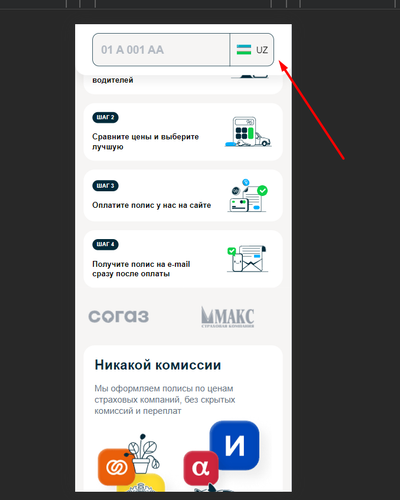Viewport: 400px width, 500px height.
Task: Click the calculator and car illustration
Action: (249, 132)
